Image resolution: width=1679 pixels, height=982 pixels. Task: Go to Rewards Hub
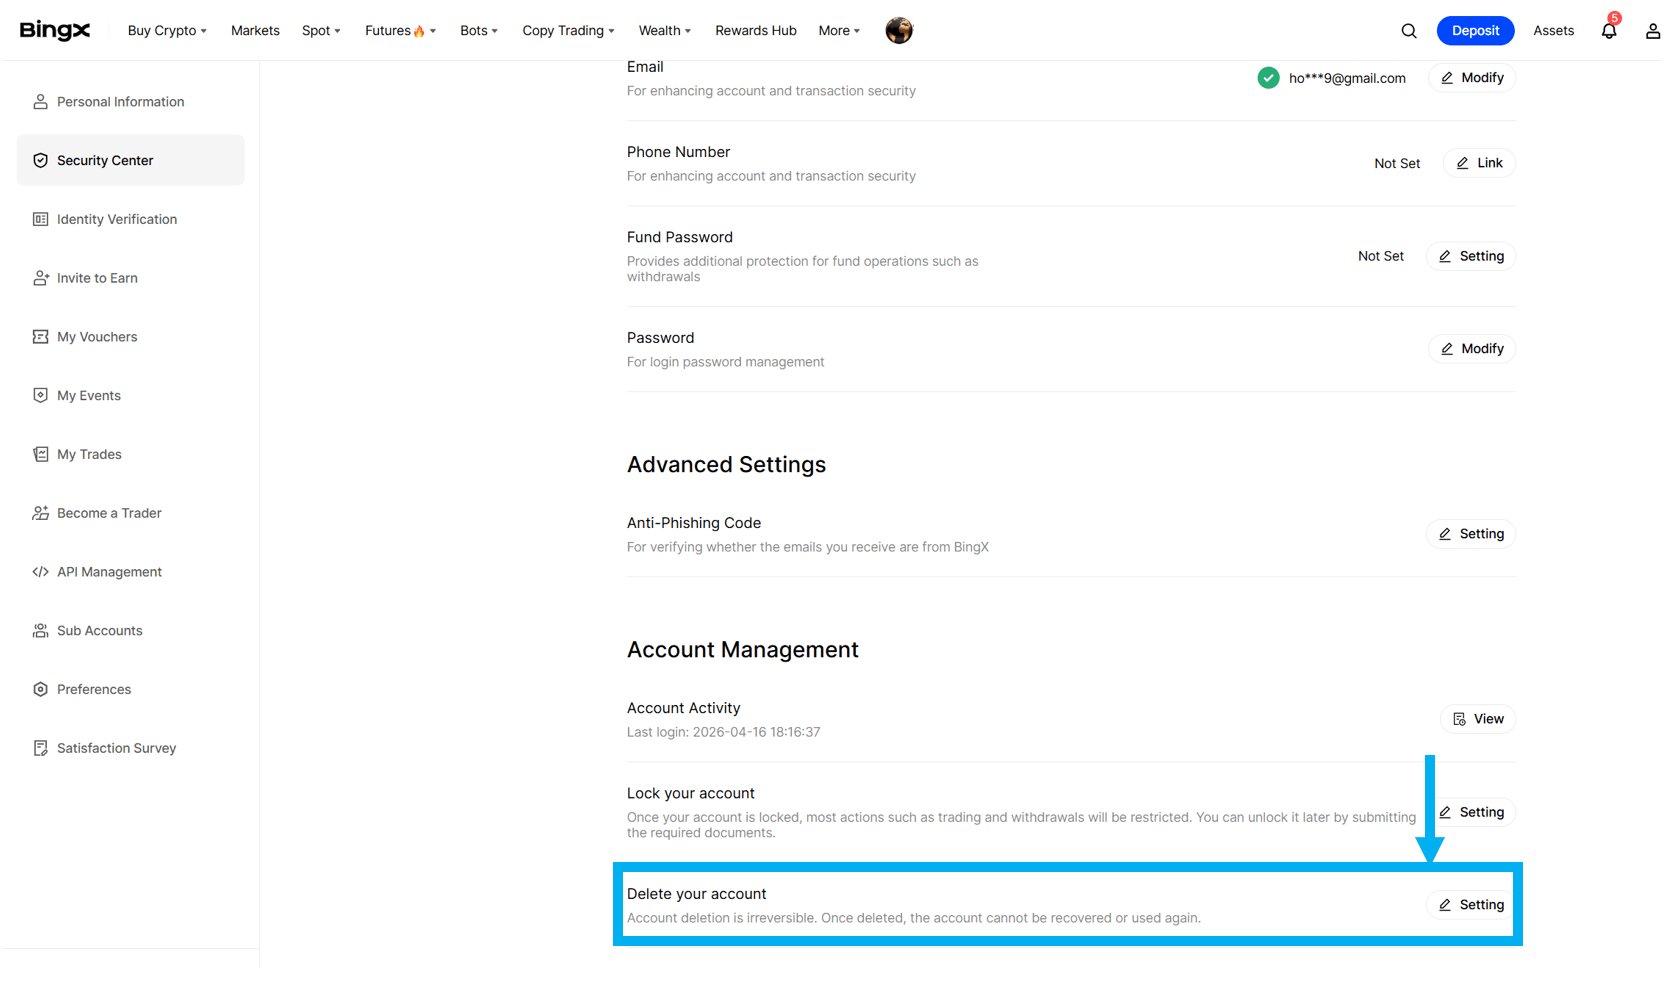pyautogui.click(x=756, y=31)
